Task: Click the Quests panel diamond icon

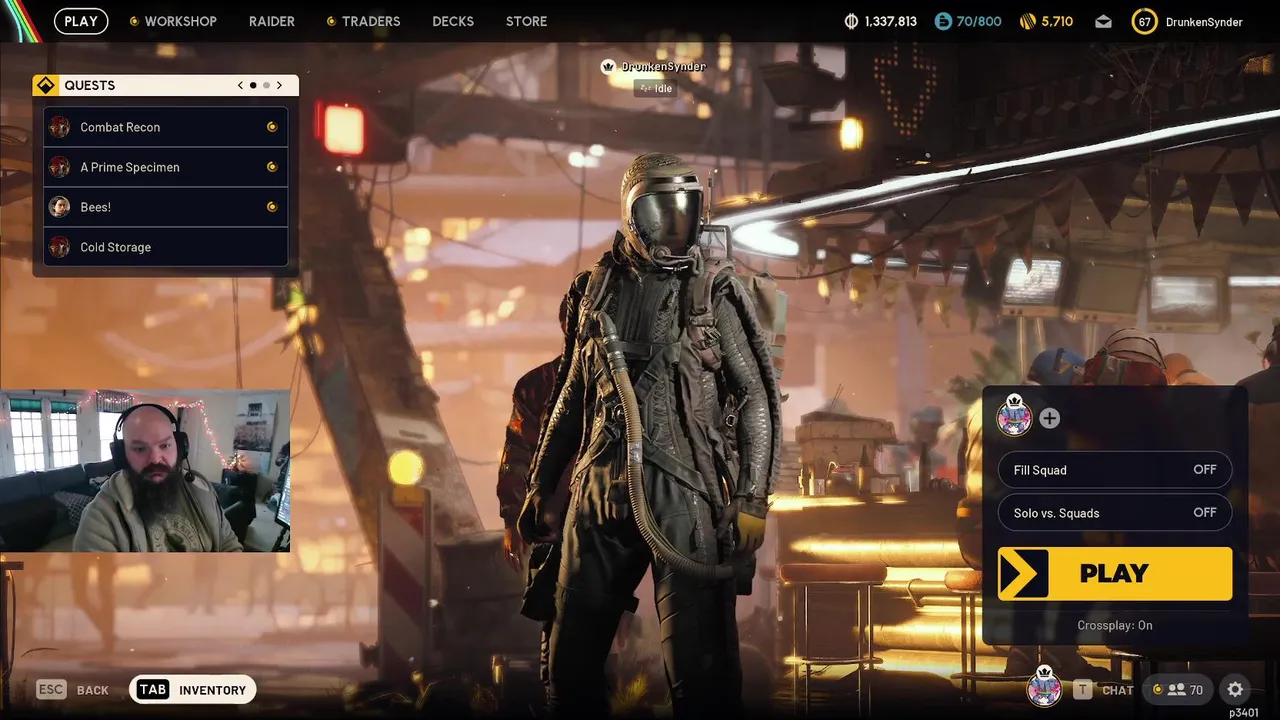Action: tap(45, 85)
